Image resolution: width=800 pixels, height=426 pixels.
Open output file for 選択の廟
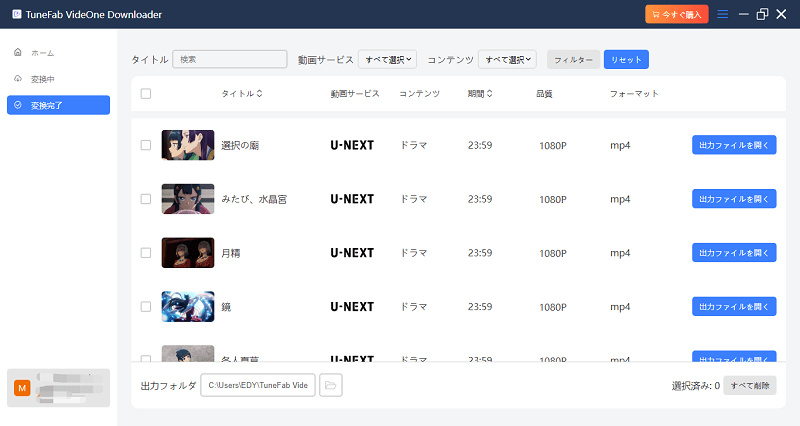734,145
